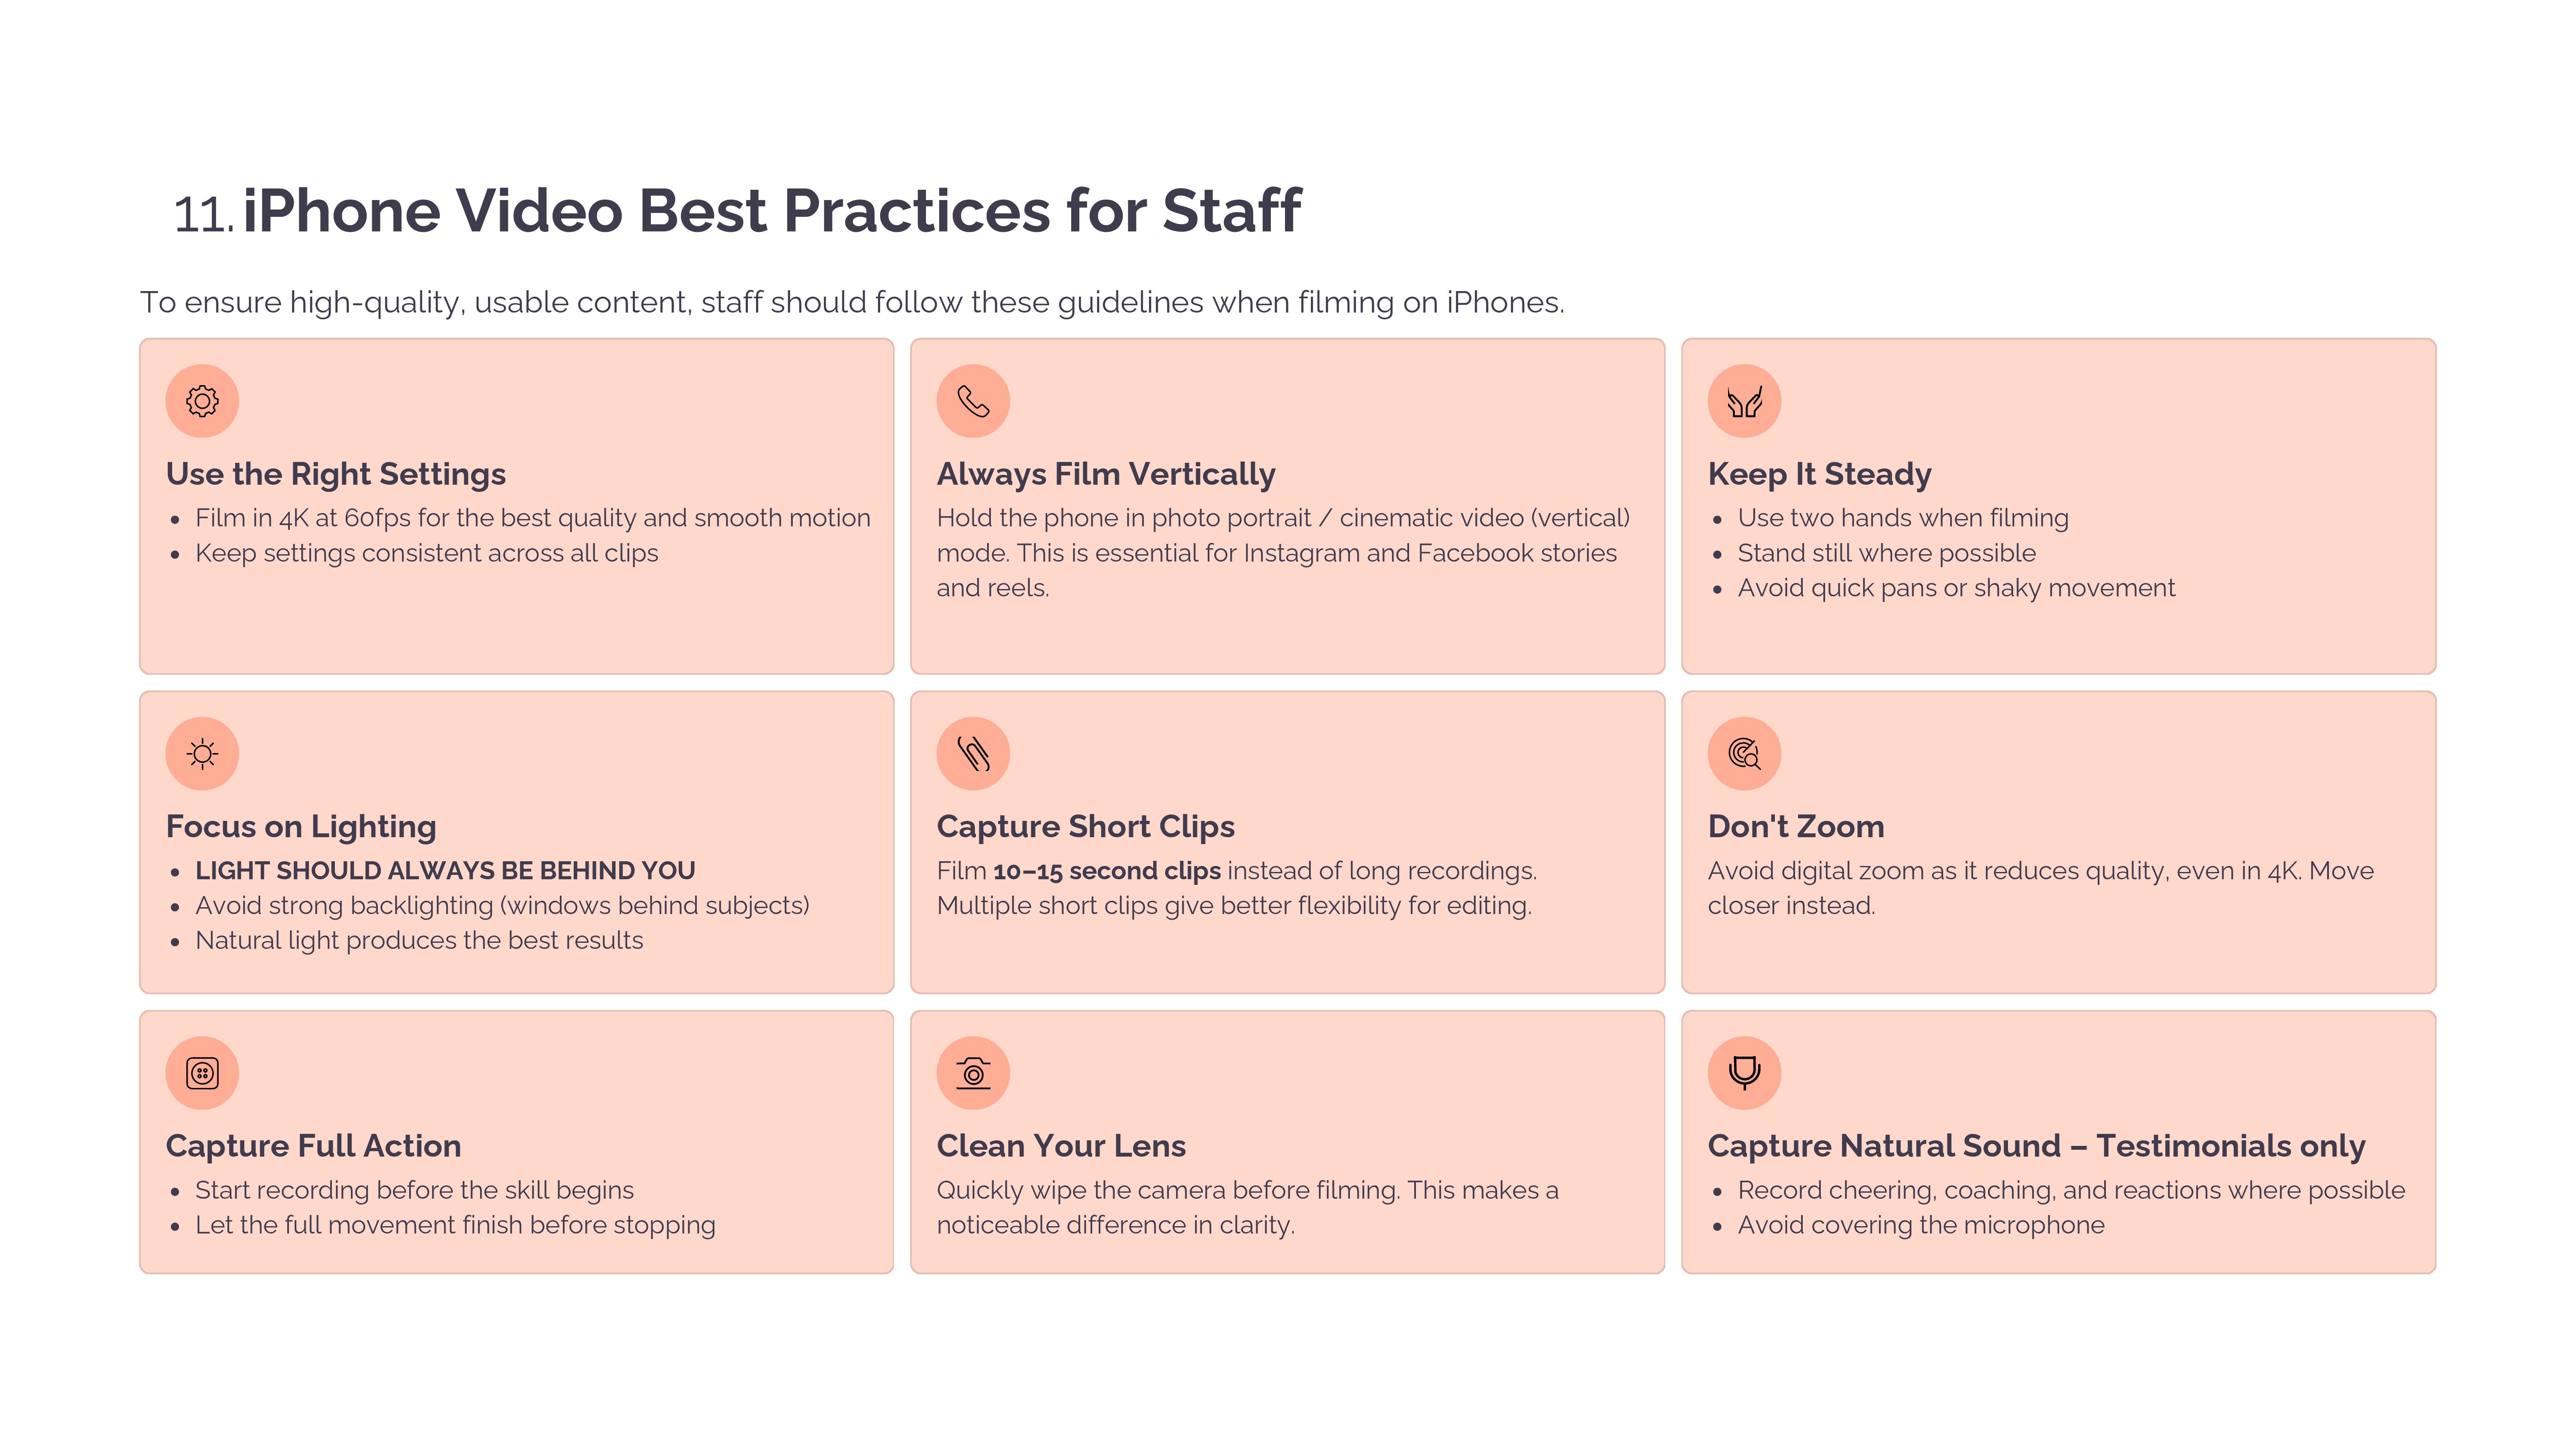Screen dimensions: 2576x1449
Task: Click the intro sentence about filming on iPhones
Action: point(852,302)
